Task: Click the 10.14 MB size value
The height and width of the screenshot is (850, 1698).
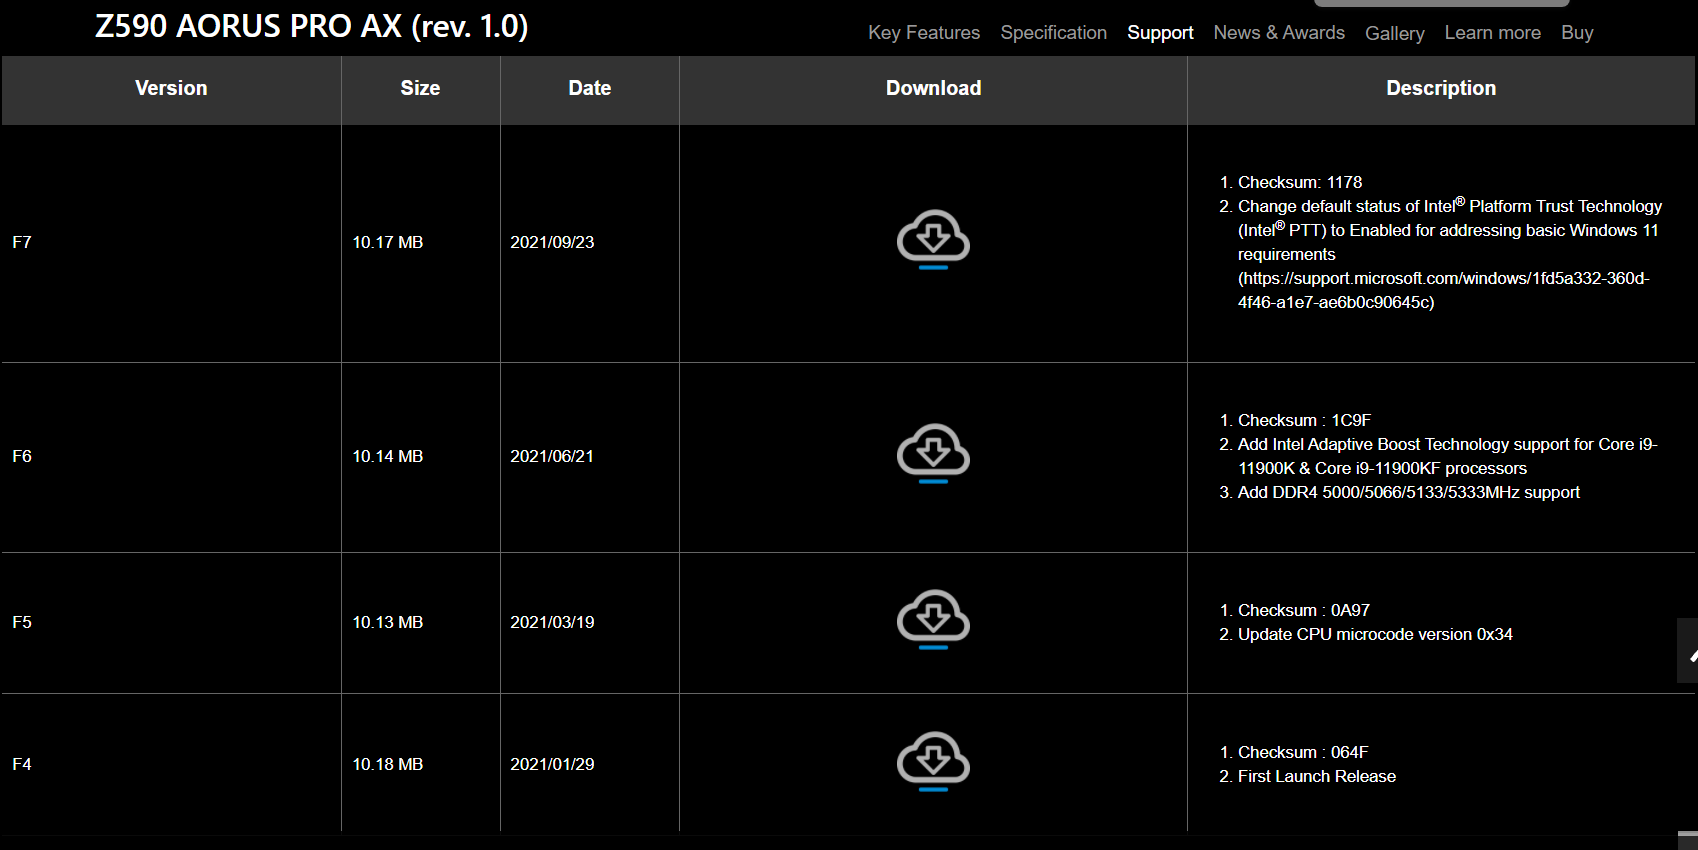Action: (x=388, y=456)
